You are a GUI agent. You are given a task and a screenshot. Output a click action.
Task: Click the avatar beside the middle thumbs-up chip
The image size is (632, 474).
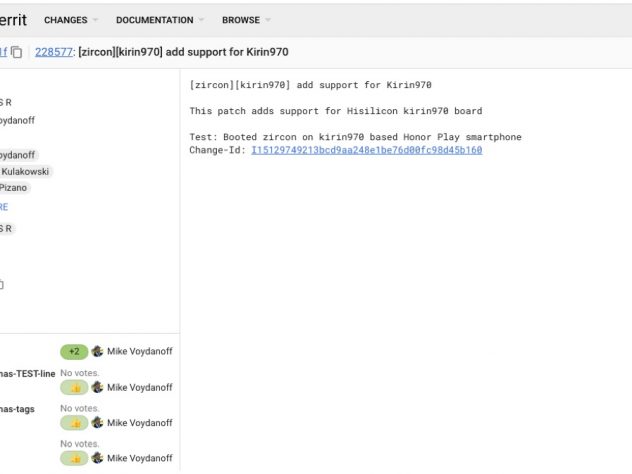point(98,423)
